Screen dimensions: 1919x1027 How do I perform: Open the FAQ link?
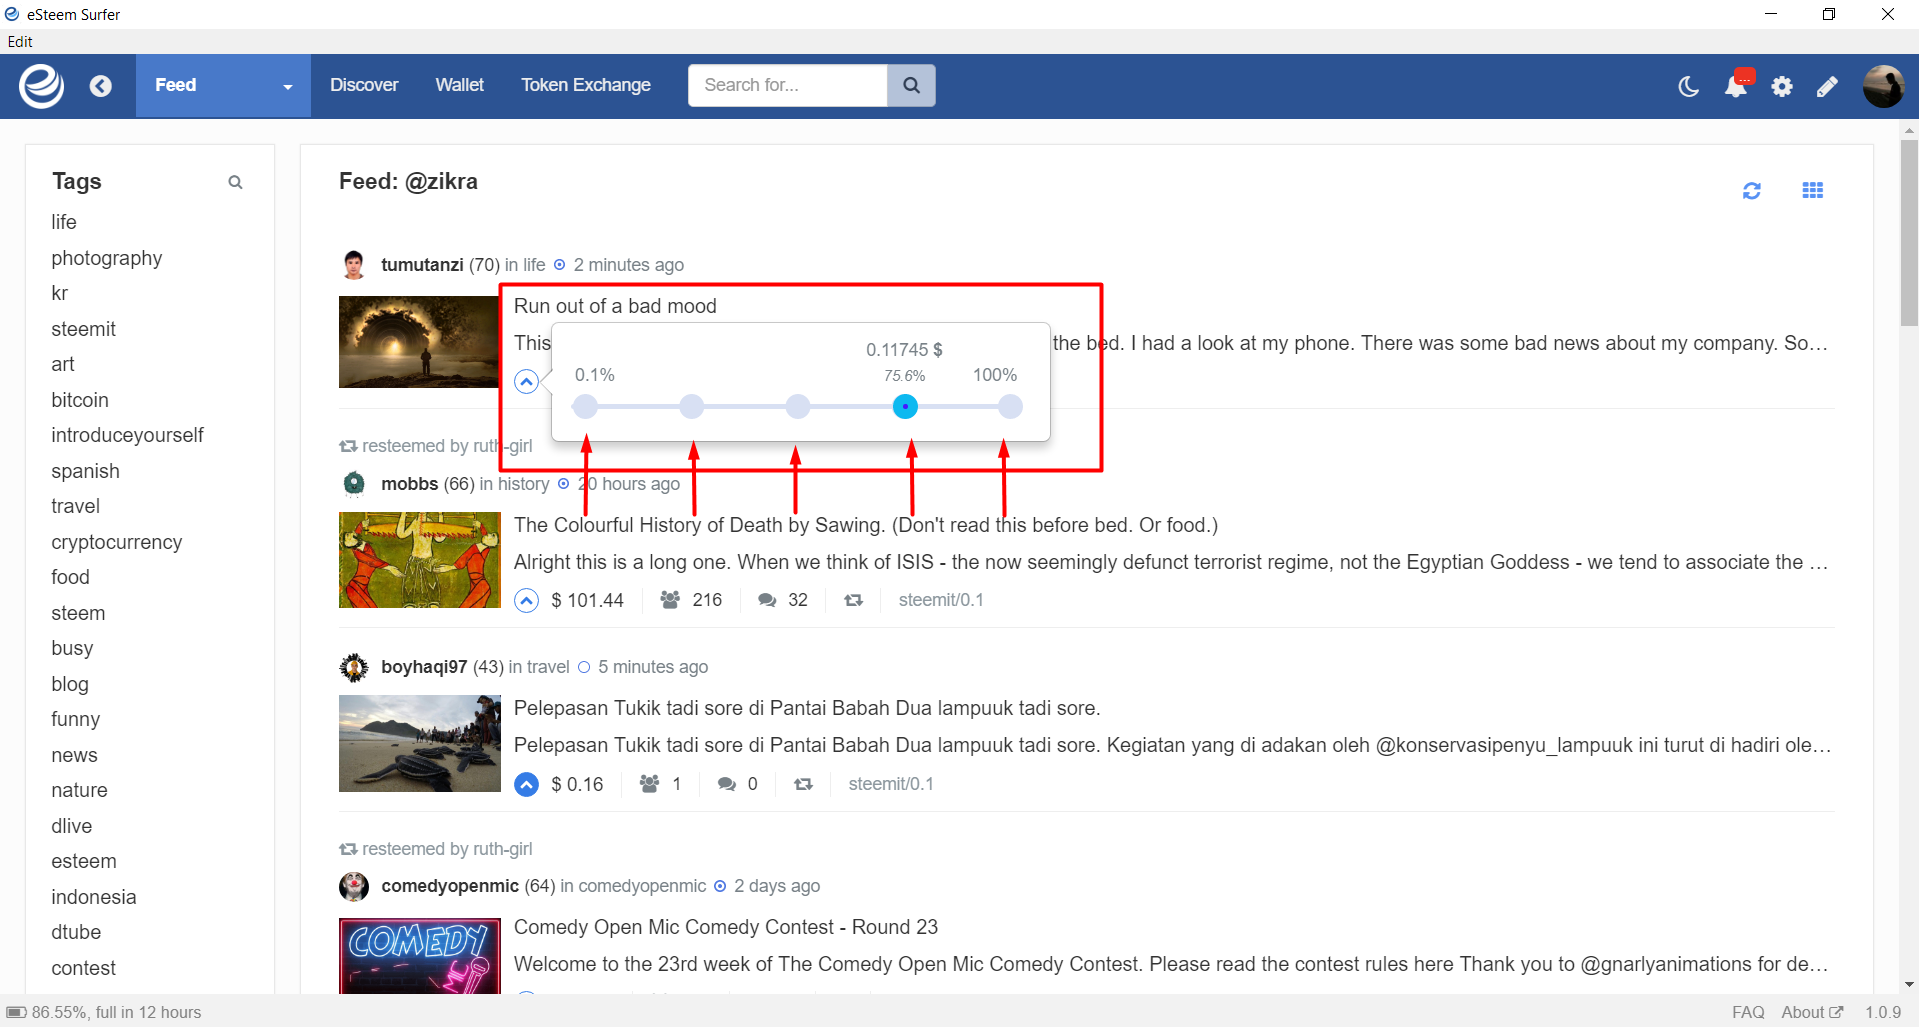coord(1748,1012)
